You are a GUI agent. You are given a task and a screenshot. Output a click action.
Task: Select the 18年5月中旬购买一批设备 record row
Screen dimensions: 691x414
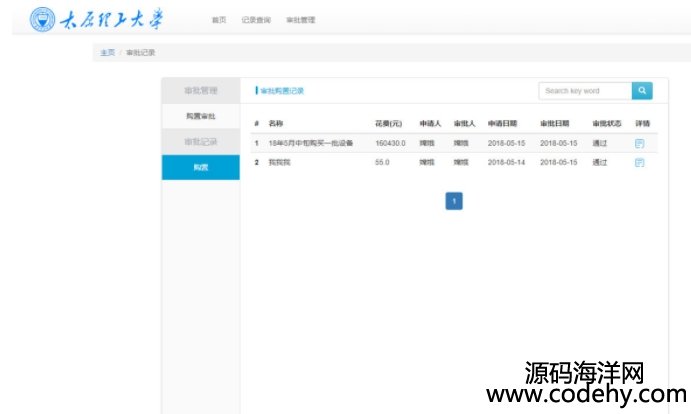(310, 143)
